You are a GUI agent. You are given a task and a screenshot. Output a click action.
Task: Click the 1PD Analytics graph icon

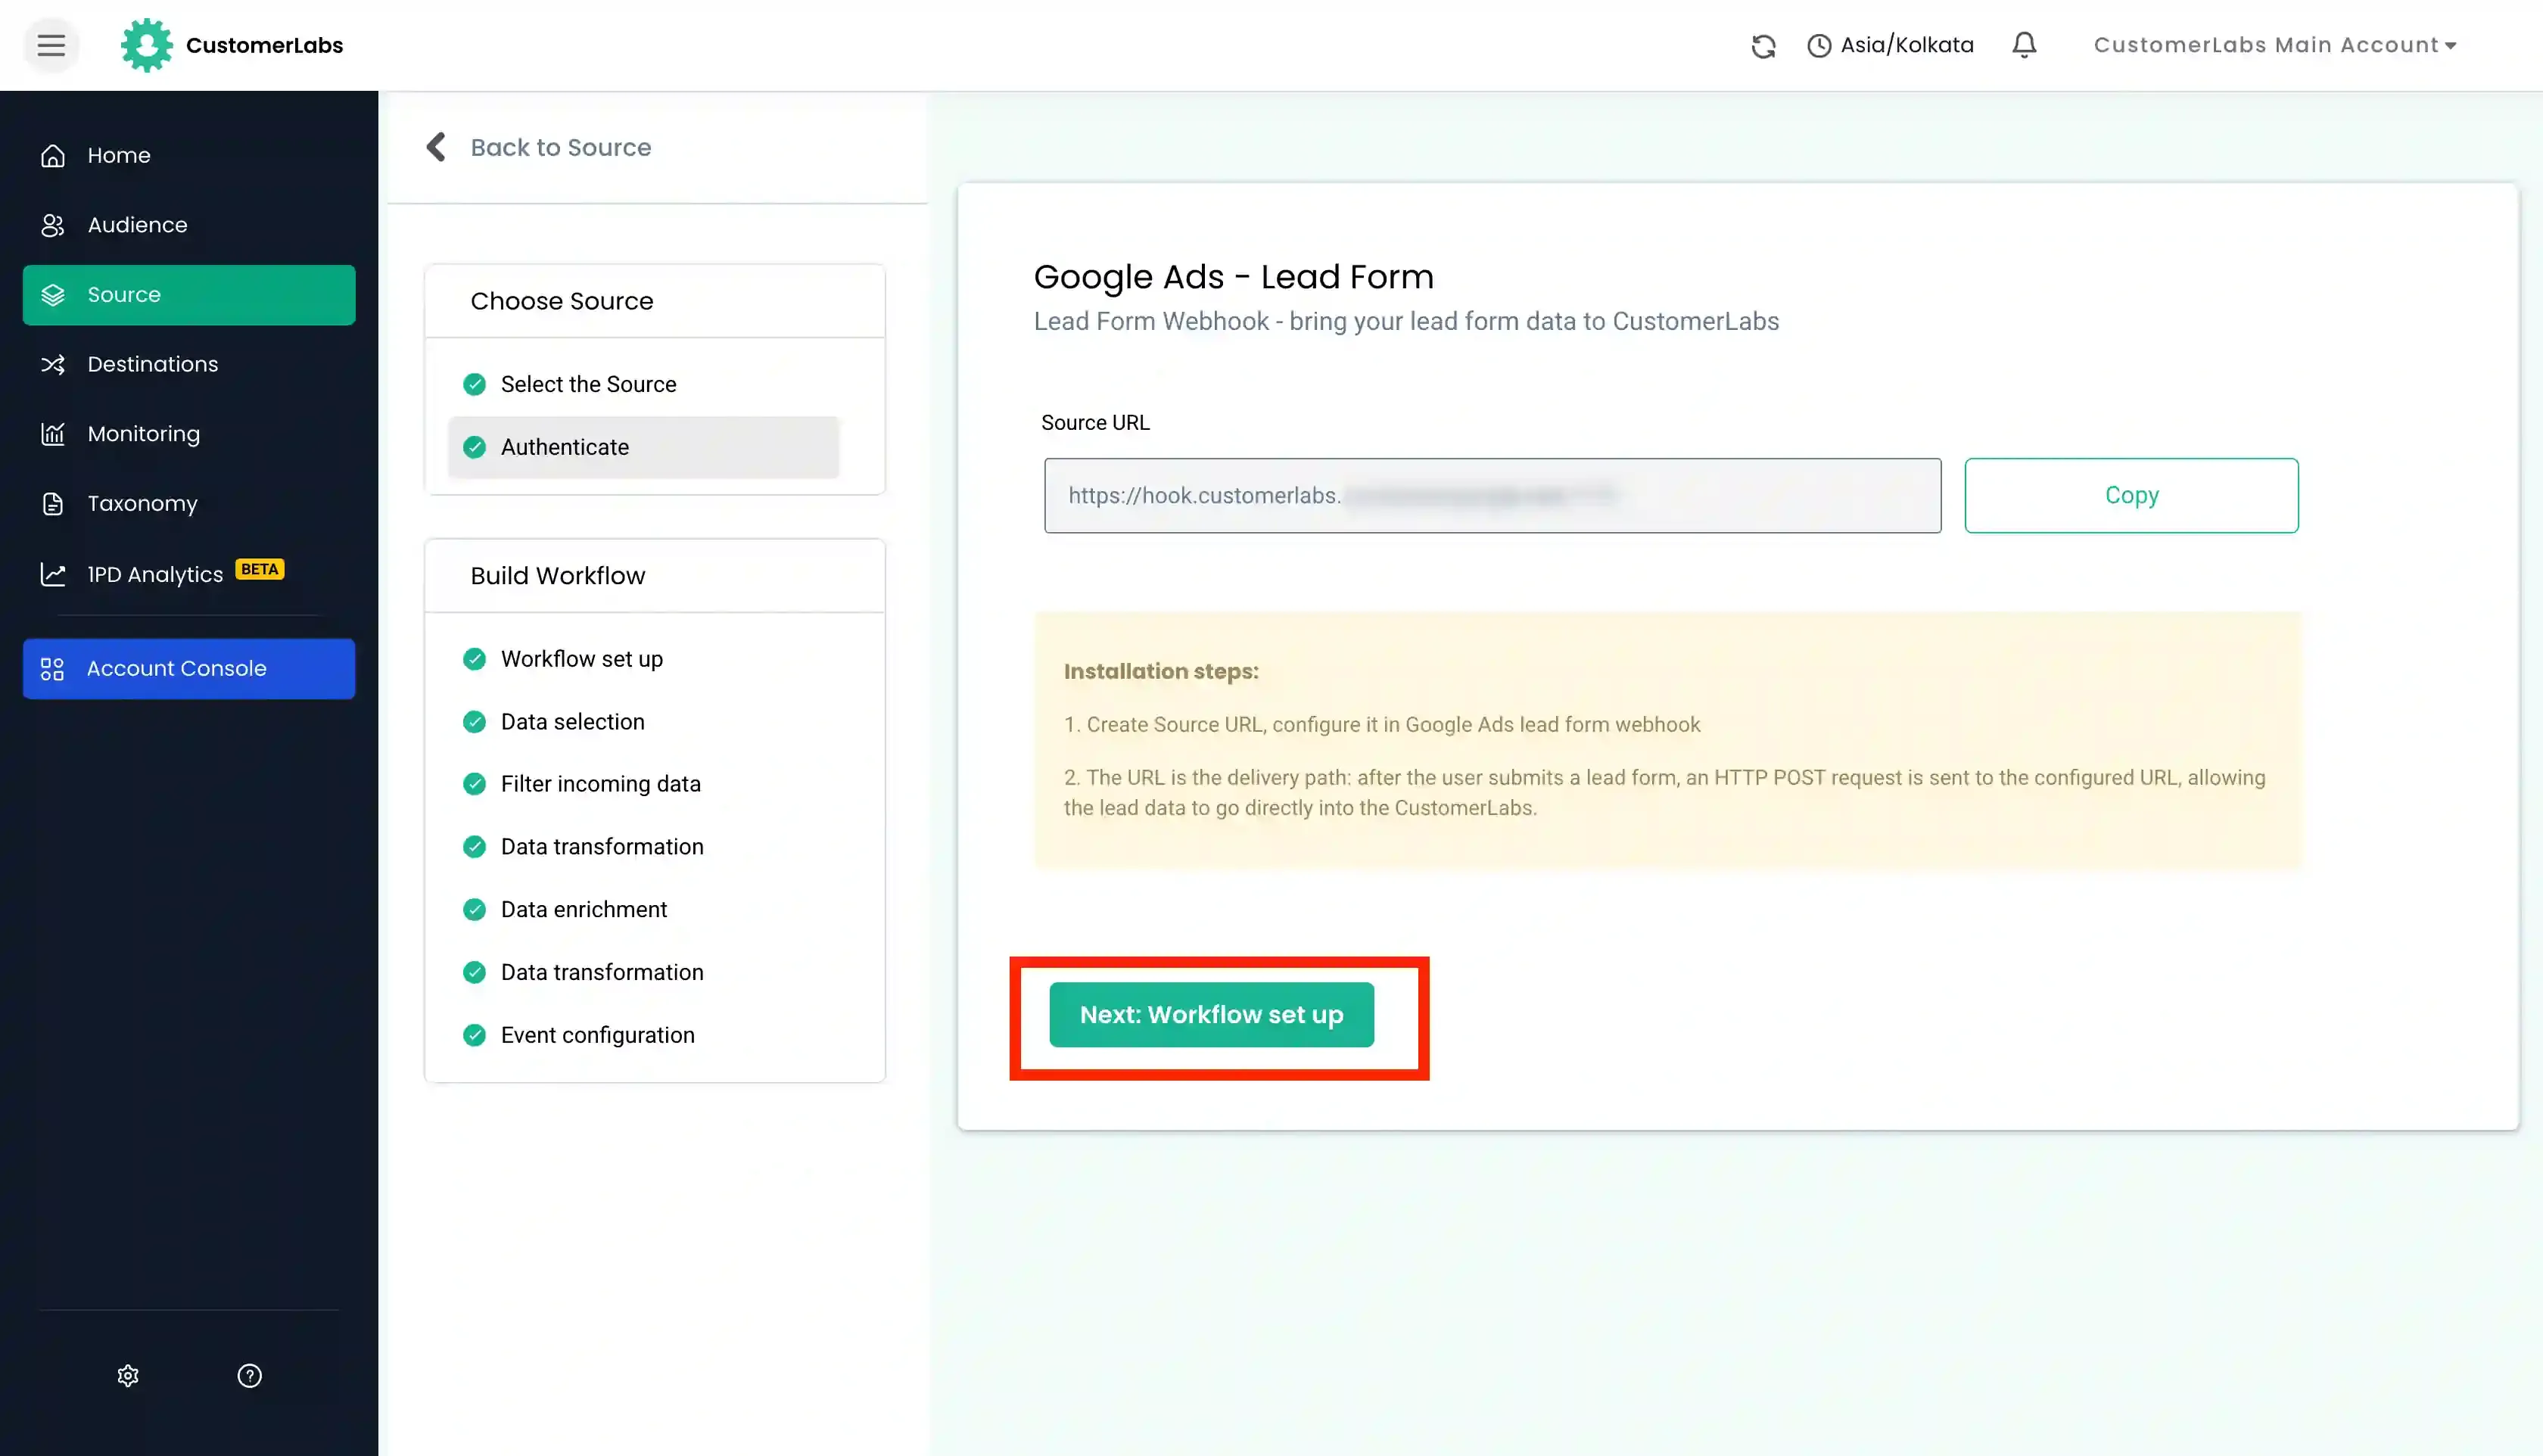[53, 574]
